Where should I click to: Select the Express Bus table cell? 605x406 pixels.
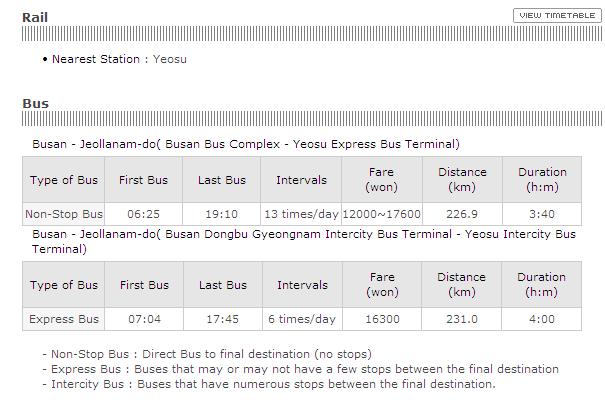tap(64, 319)
